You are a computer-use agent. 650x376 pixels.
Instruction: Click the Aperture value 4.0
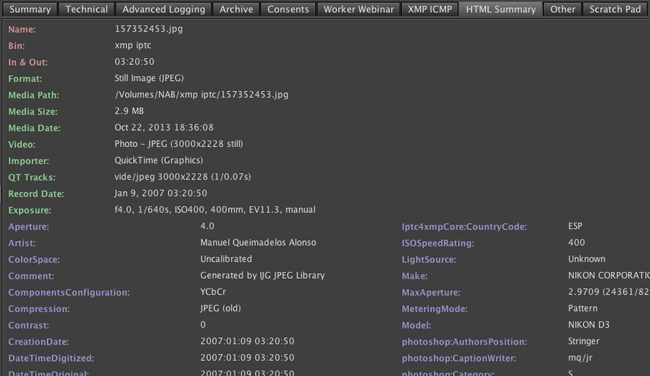[x=207, y=226]
